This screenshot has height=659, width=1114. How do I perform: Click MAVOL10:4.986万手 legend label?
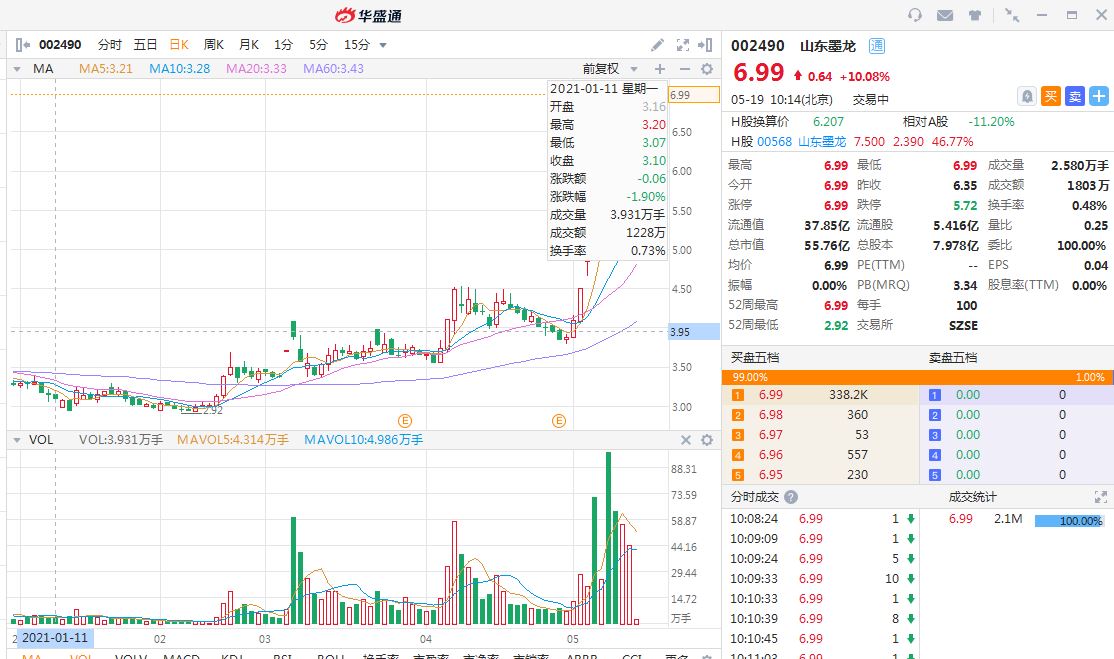[364, 440]
